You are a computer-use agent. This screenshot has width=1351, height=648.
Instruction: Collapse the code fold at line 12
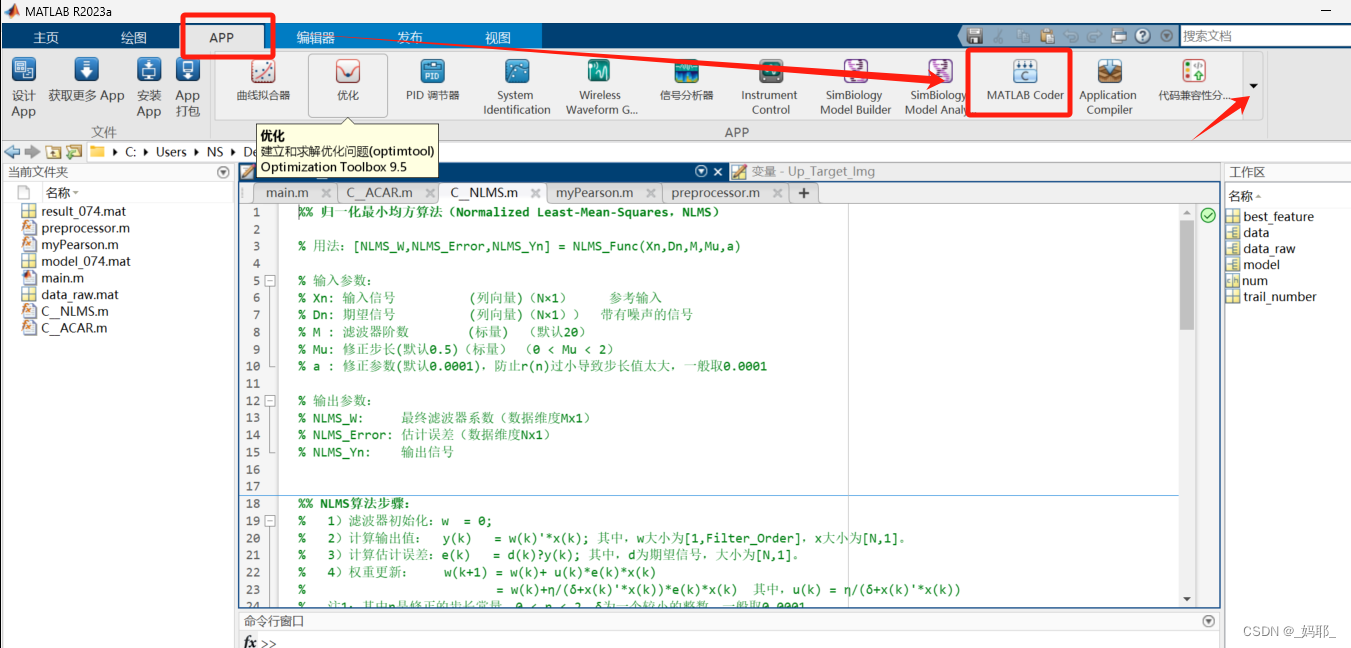click(270, 401)
